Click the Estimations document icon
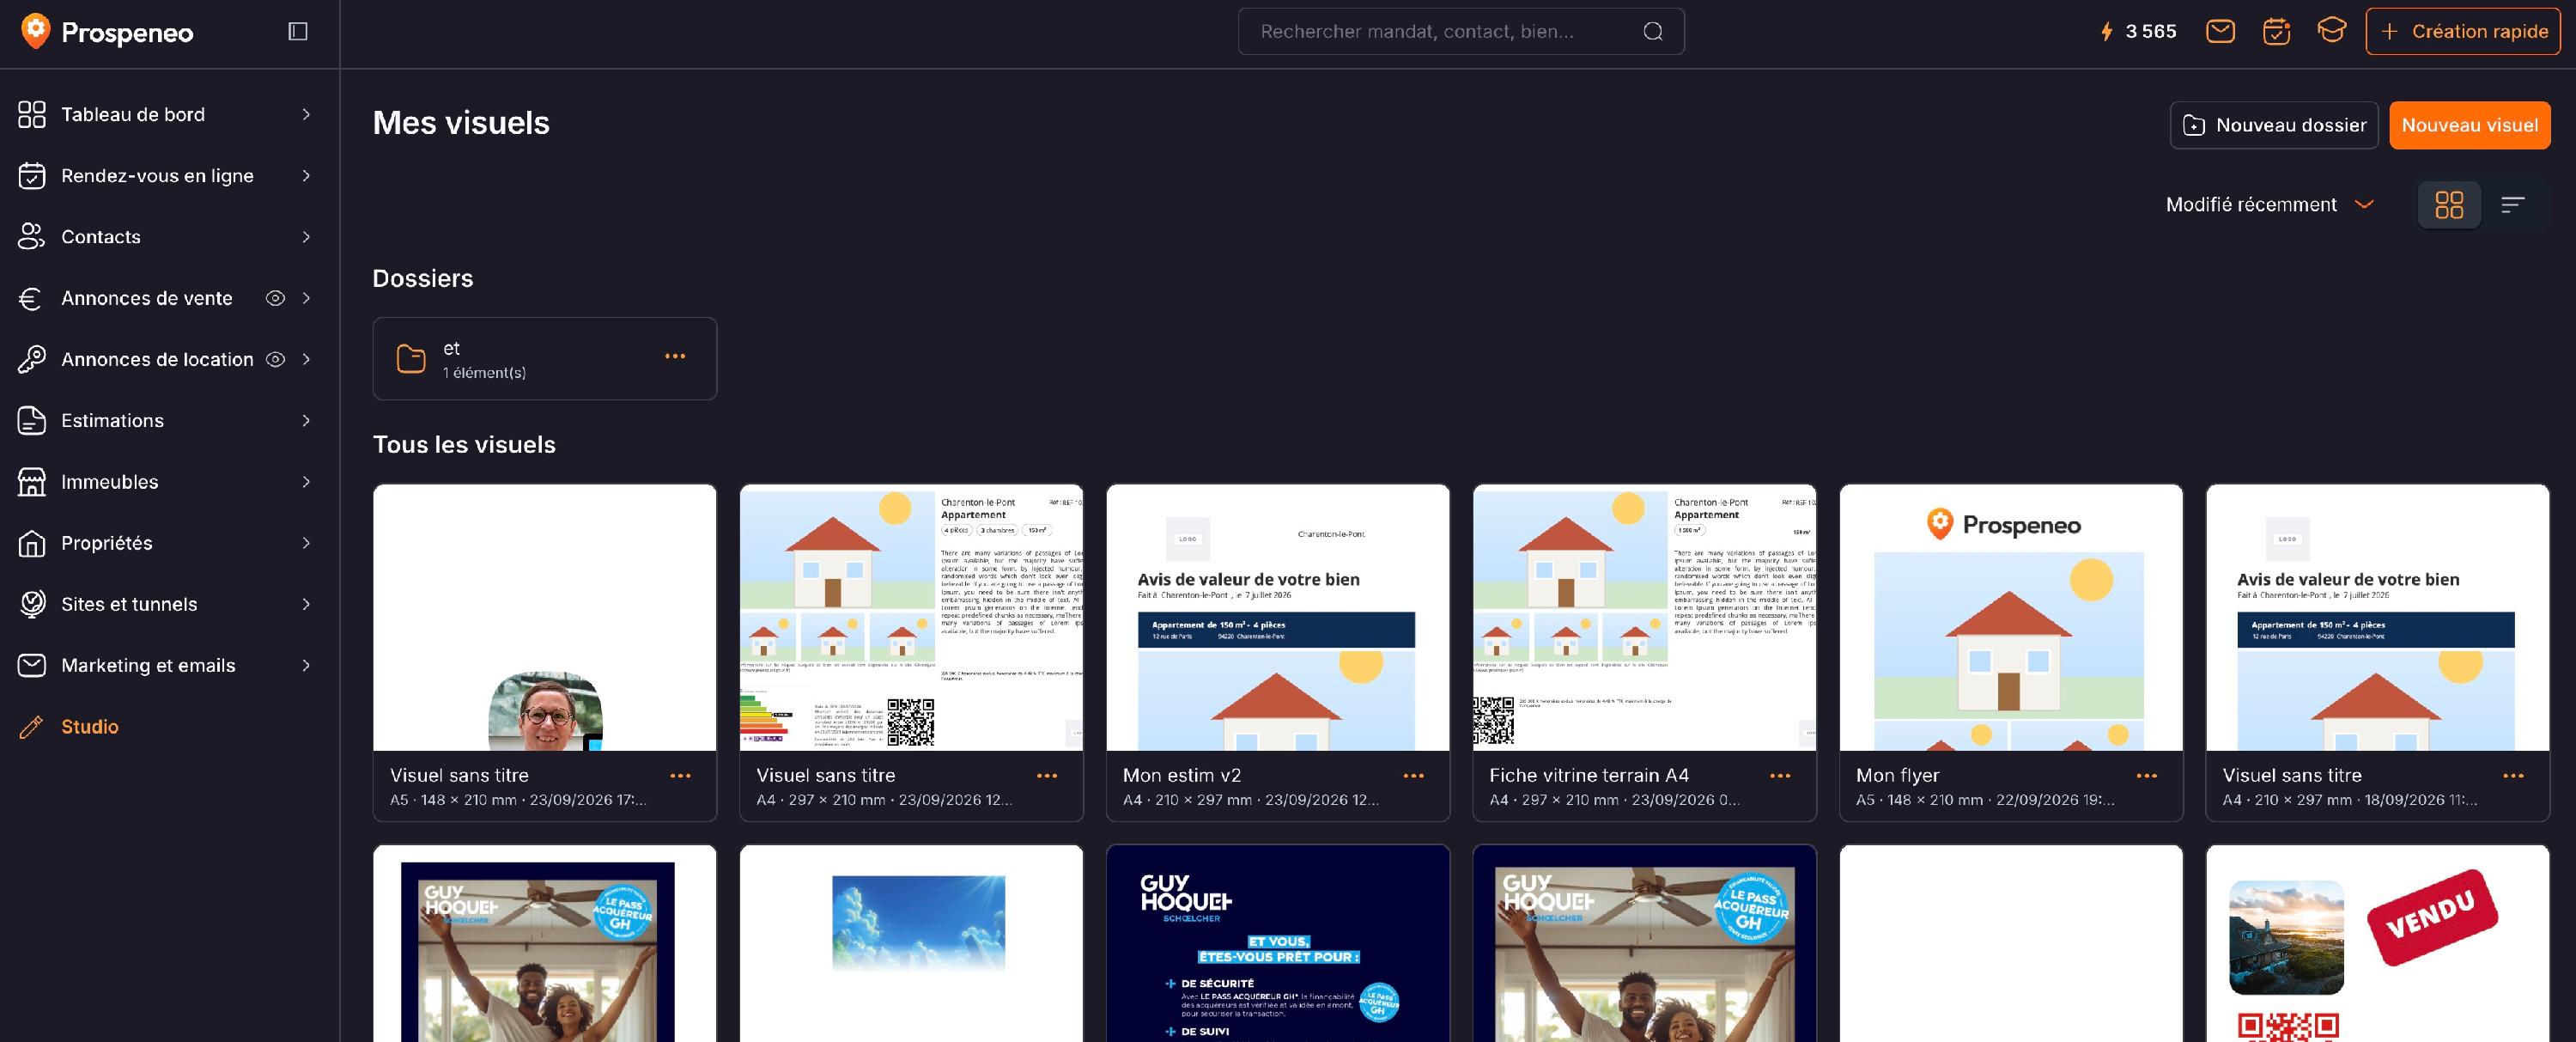Image resolution: width=2576 pixels, height=1042 pixels. pos(32,421)
